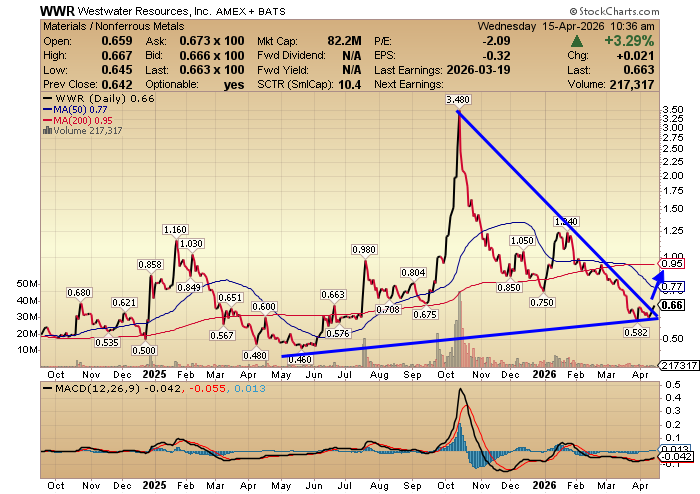
Task: Select the Bid quote 0.666 x 100
Action: (x=212, y=56)
